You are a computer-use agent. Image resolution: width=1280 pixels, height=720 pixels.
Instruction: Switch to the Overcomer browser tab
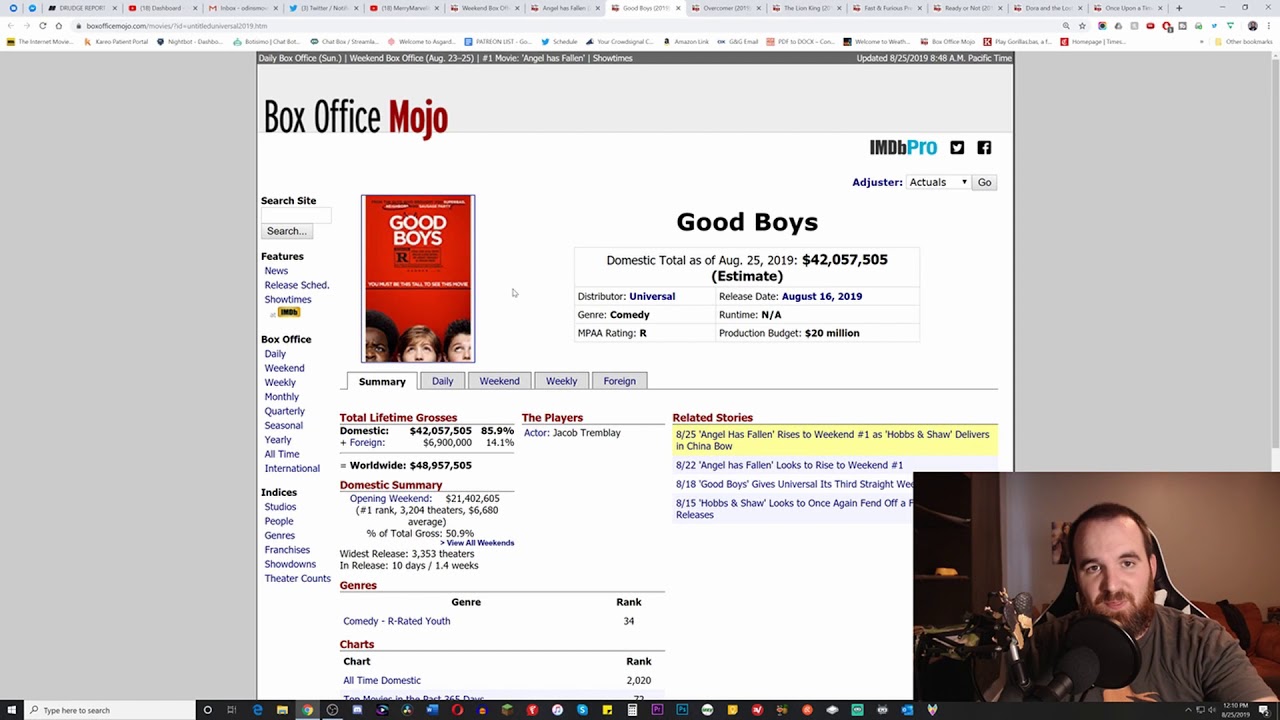(727, 8)
